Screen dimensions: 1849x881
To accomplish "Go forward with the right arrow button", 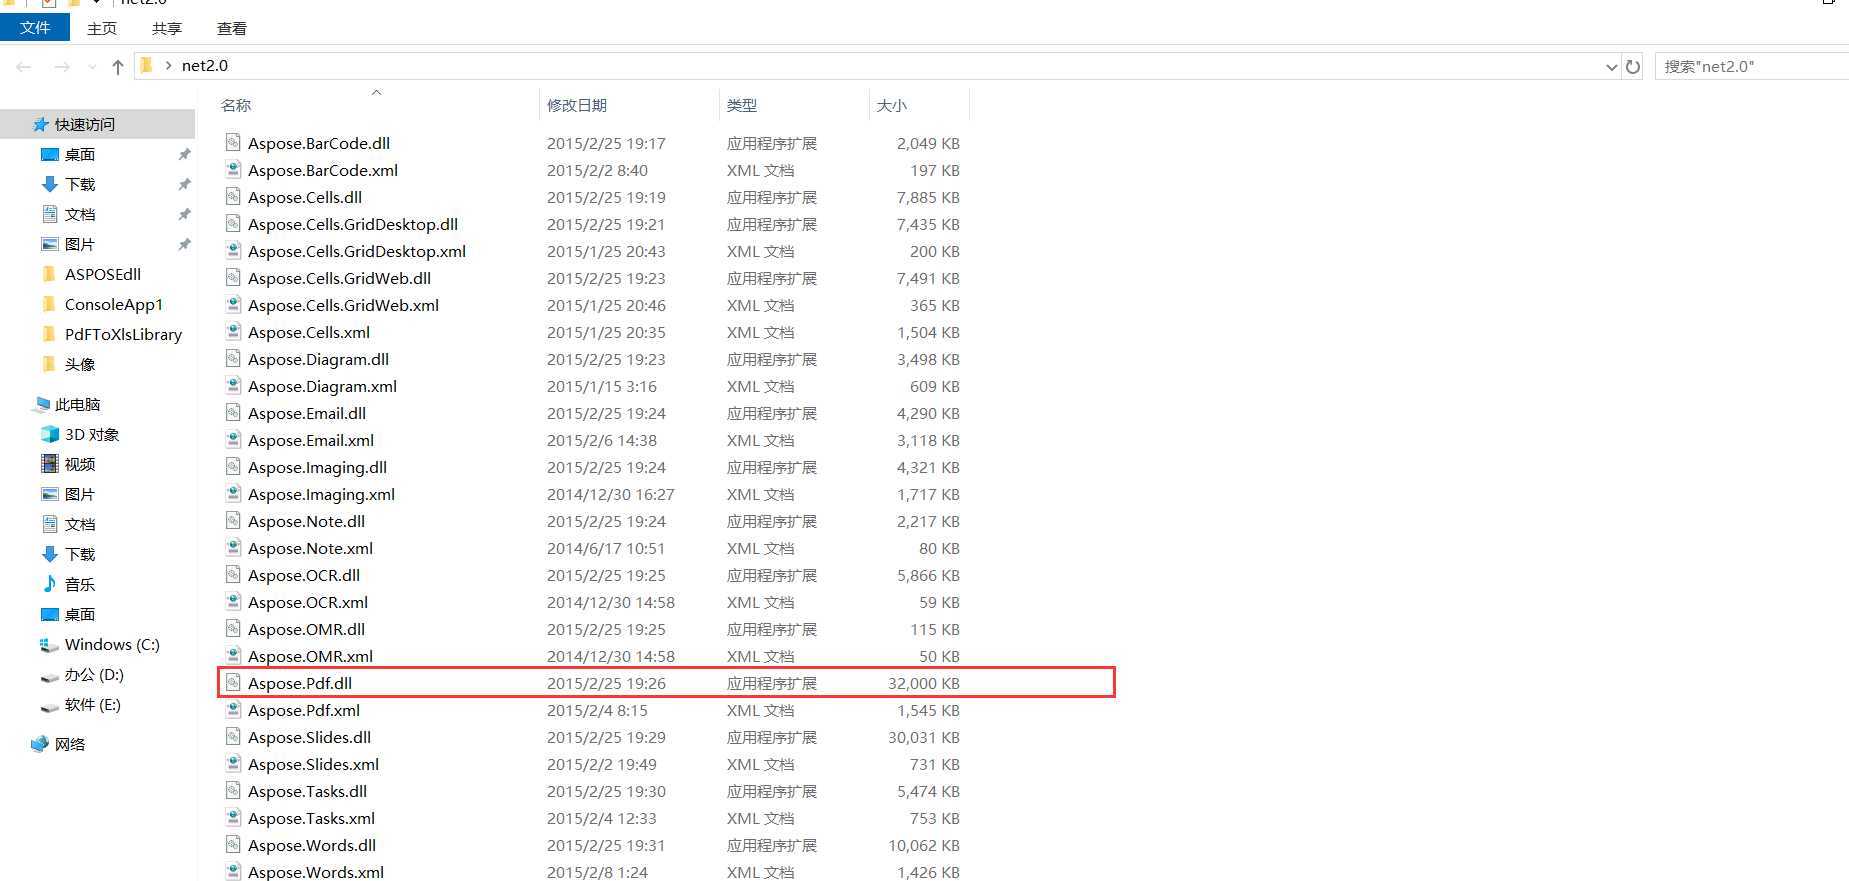I will [x=62, y=67].
